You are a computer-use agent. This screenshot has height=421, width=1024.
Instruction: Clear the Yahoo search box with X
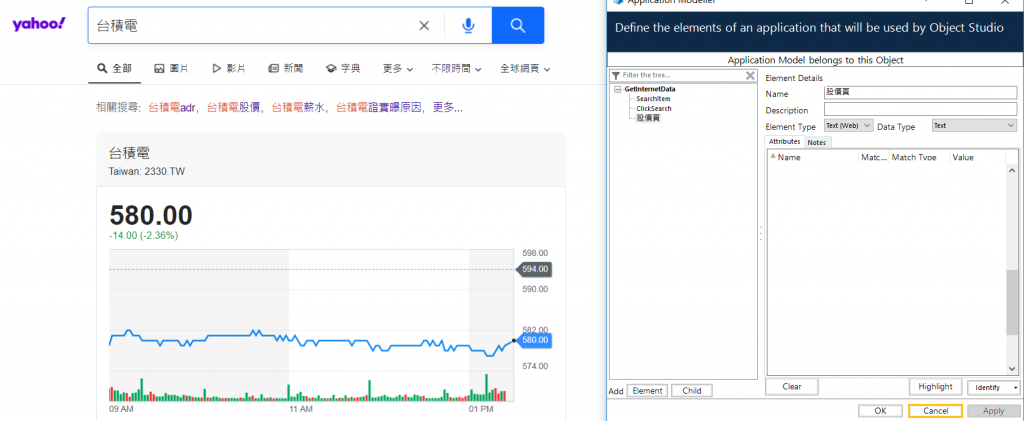tap(424, 25)
